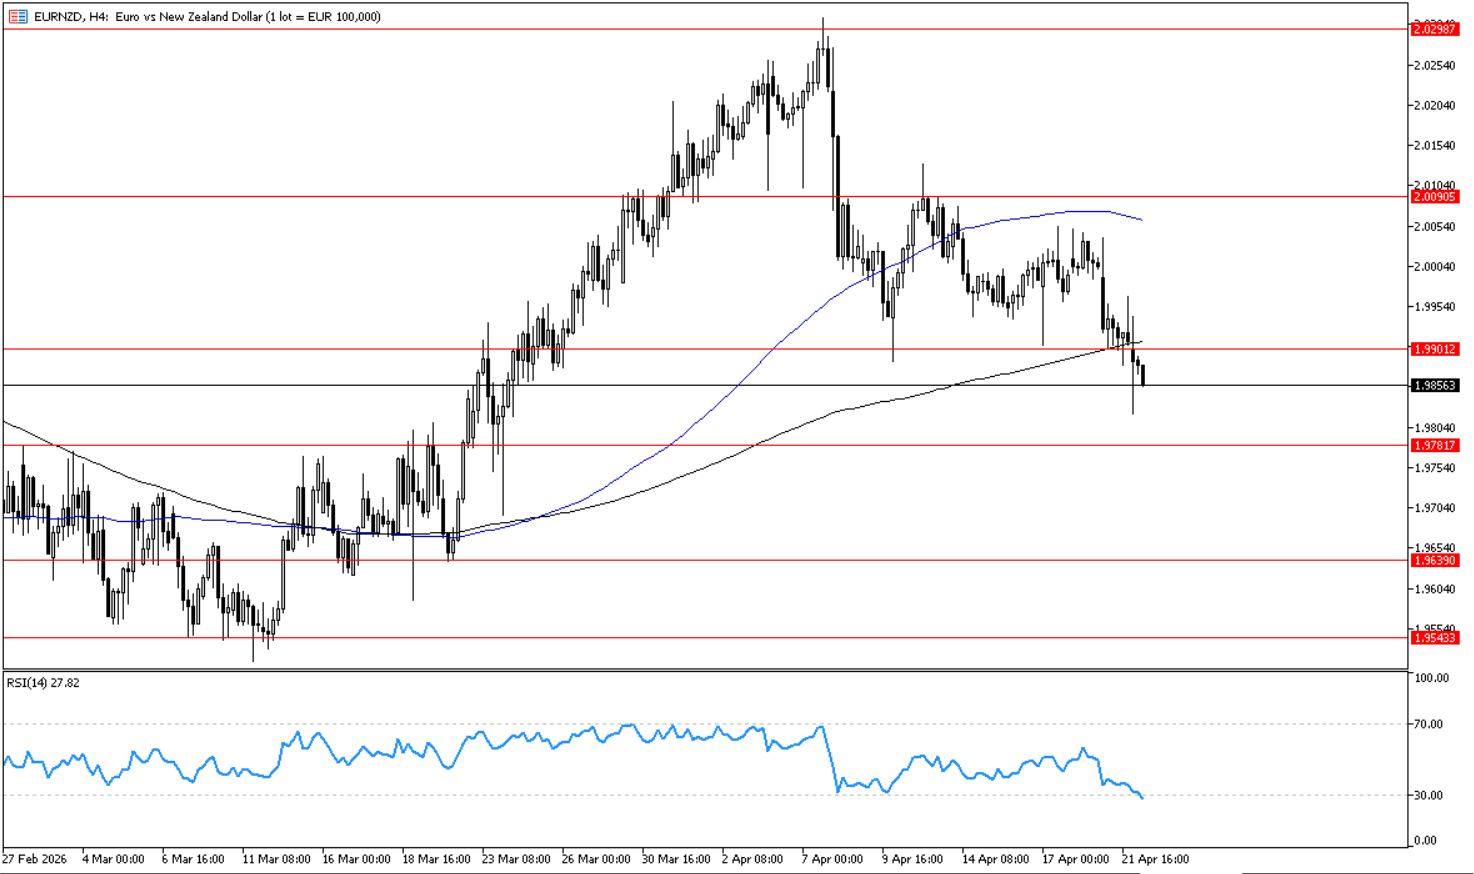Click the chart icon beside EURNZD title
Viewport: 1474px width, 874px height.
click(18, 16)
